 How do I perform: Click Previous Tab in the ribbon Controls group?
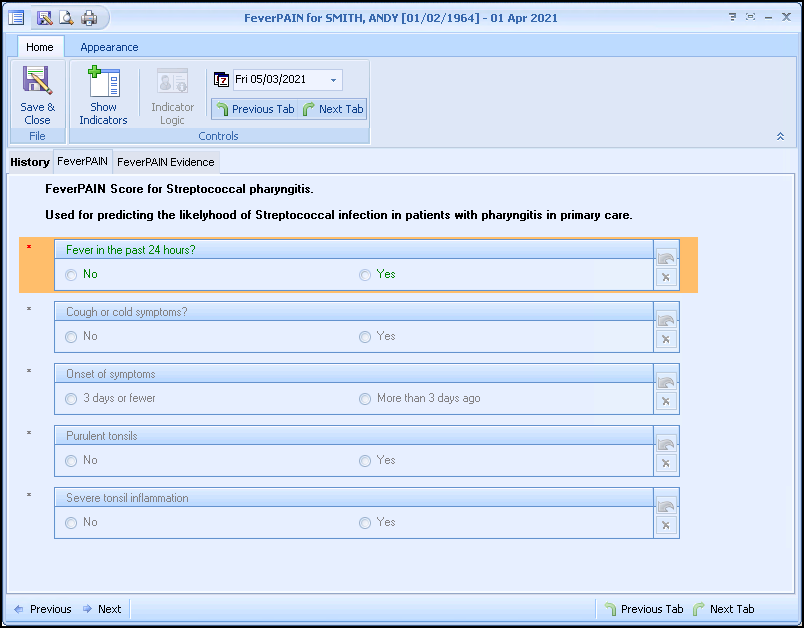[255, 109]
